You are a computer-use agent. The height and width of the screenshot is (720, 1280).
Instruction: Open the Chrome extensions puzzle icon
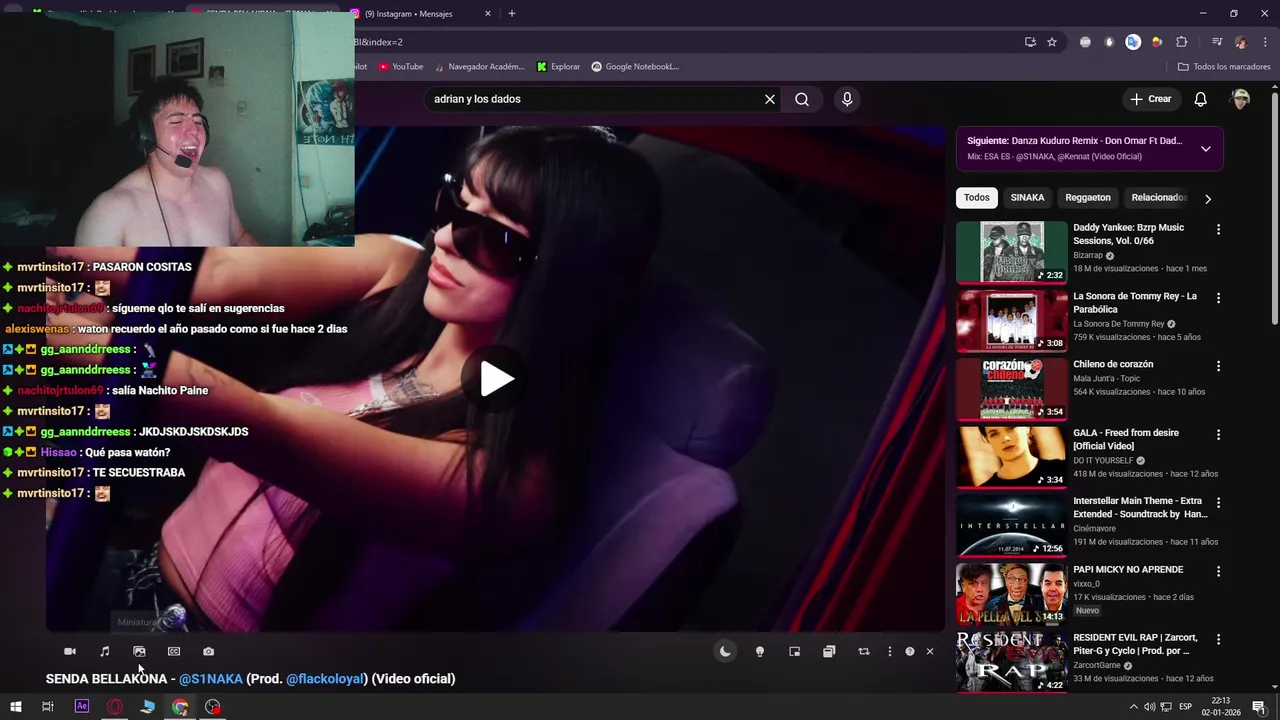[x=1182, y=42]
